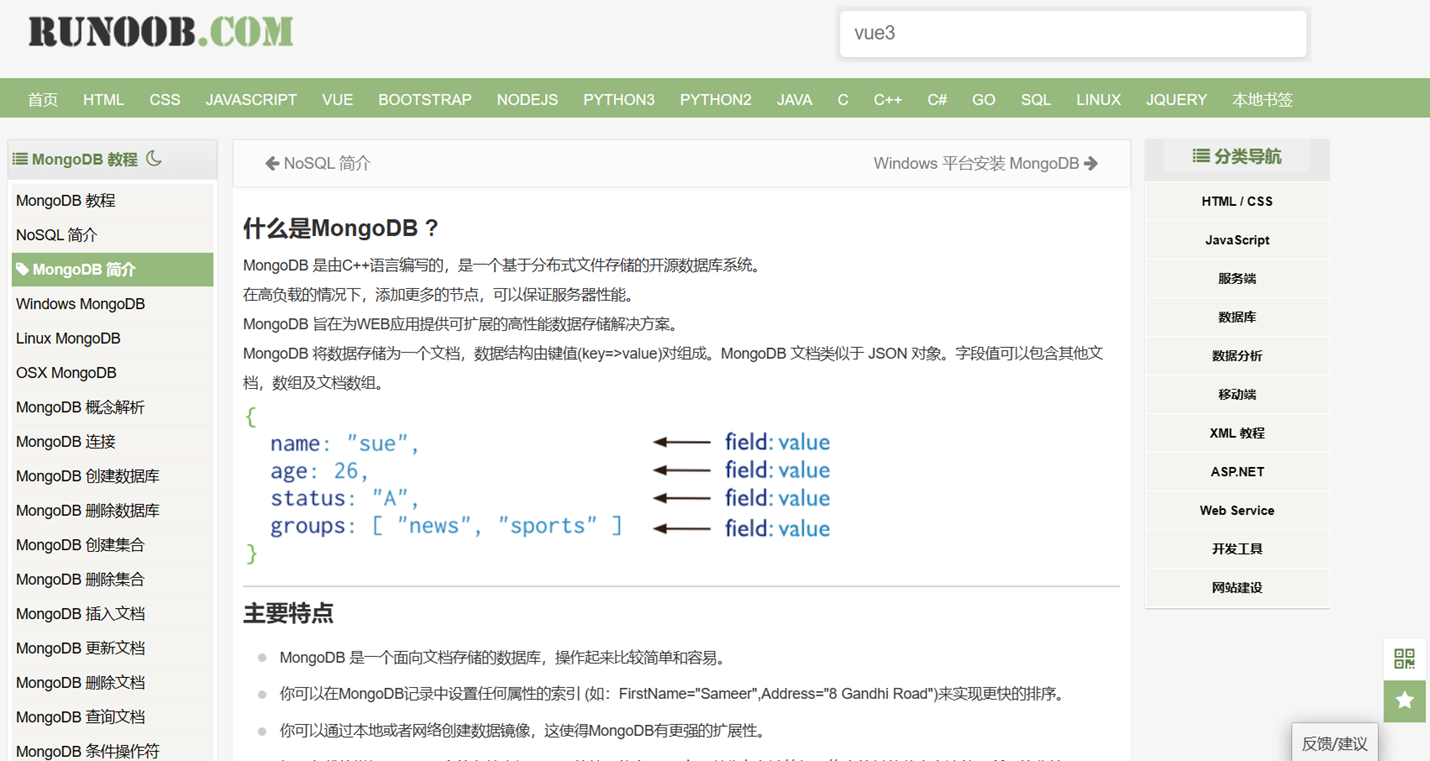Open 网站建设 category
The width and height of the screenshot is (1430, 761).
click(1237, 588)
